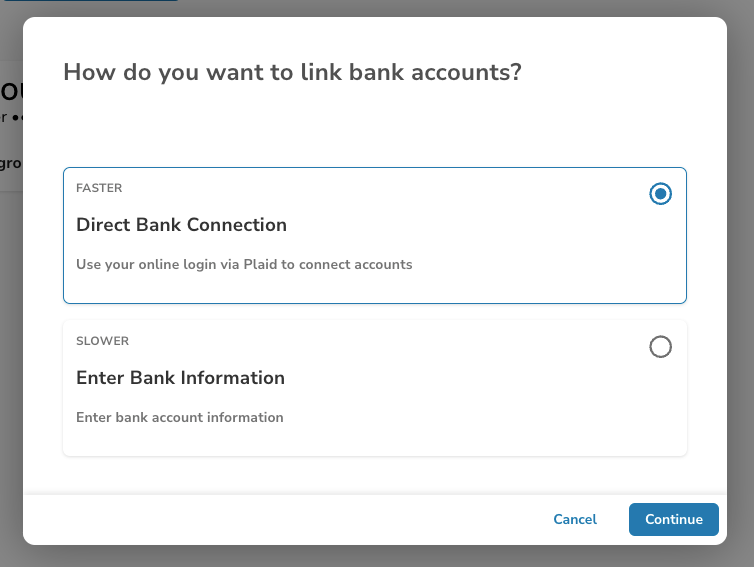Click the "Enter bank account information" description
This screenshot has width=754, height=567.
coord(180,417)
